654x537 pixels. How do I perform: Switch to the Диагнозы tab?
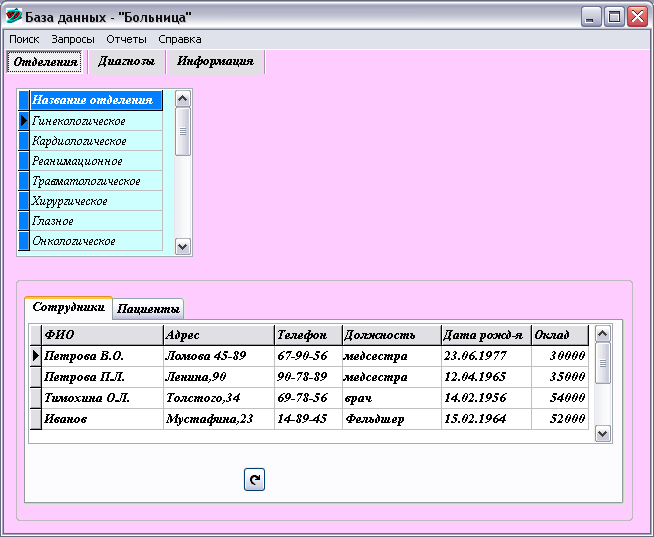click(x=126, y=61)
